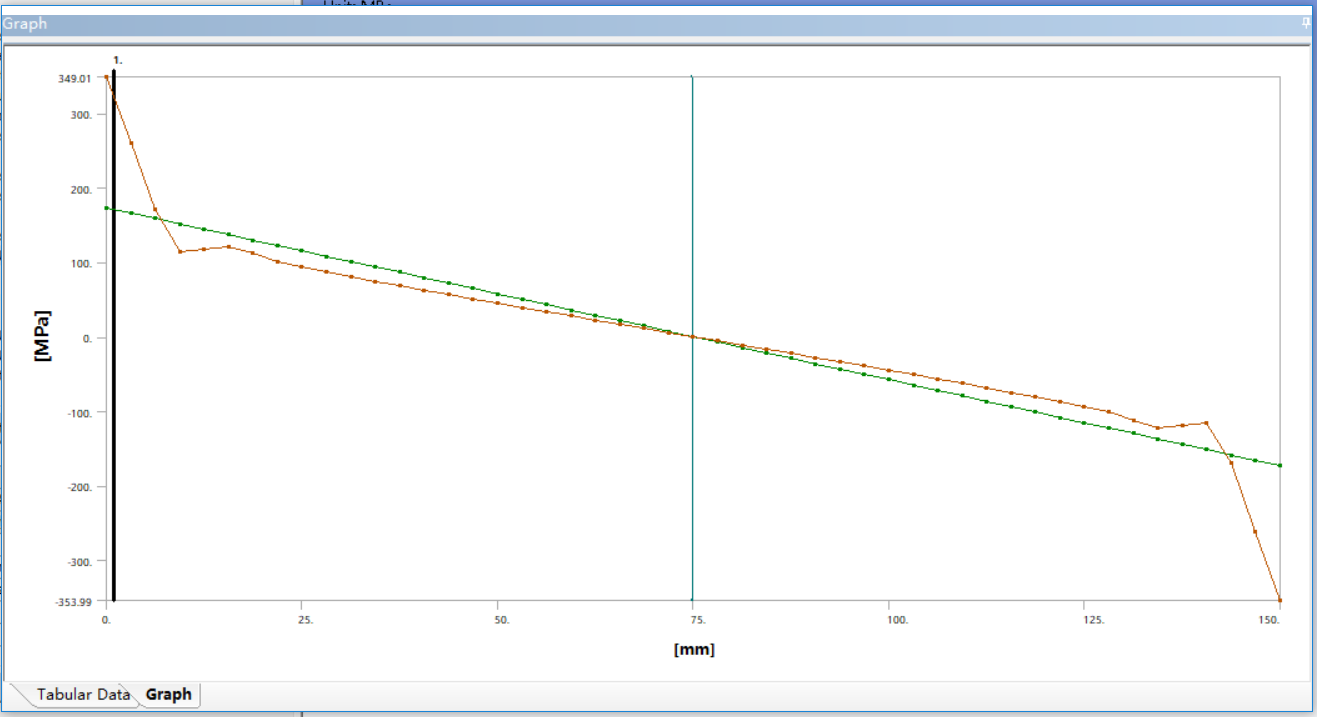Click the 125. tick label on mm axis
The height and width of the screenshot is (717, 1317).
1094,620
